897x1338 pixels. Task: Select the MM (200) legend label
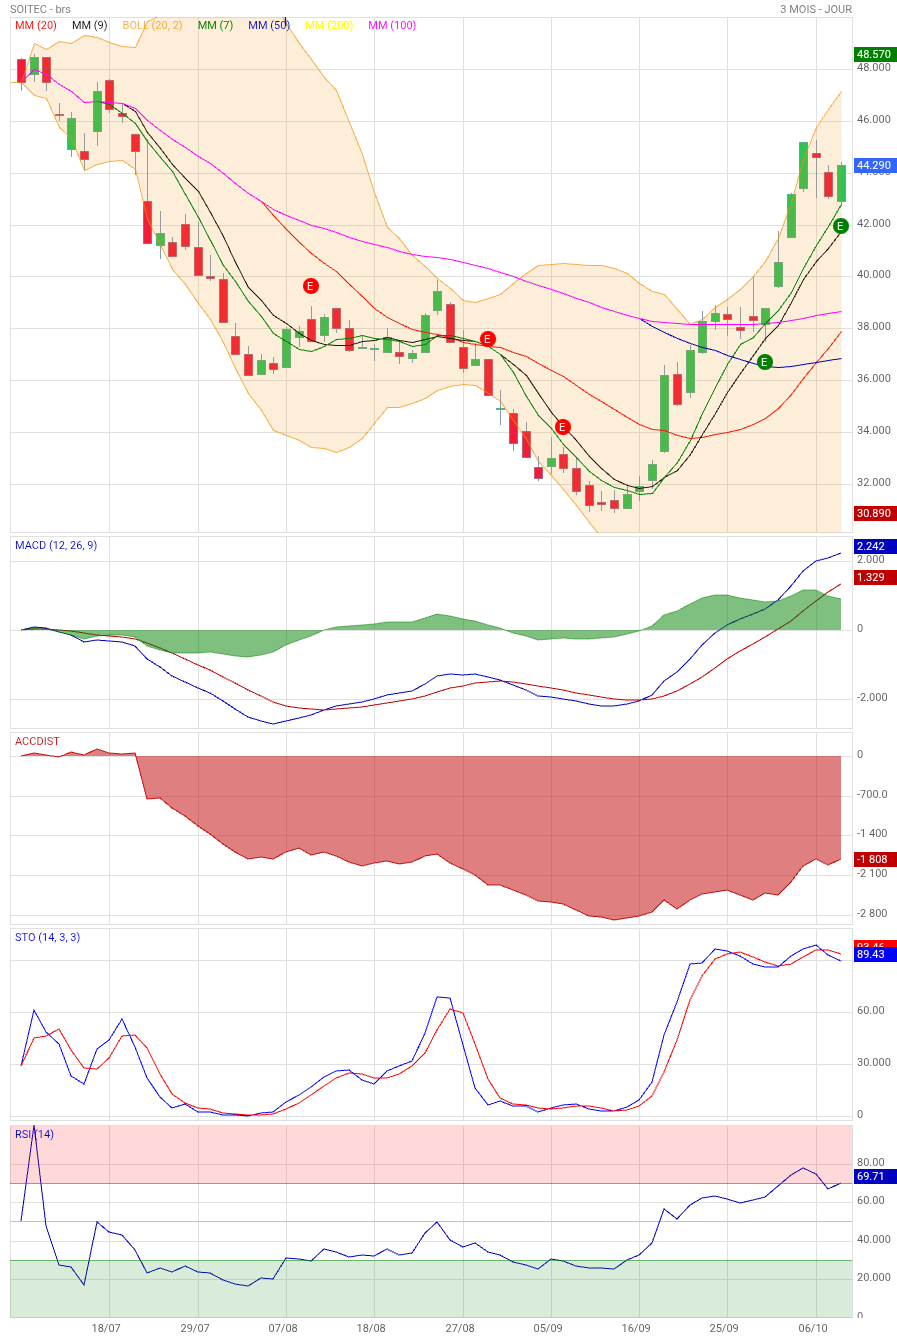click(x=329, y=25)
